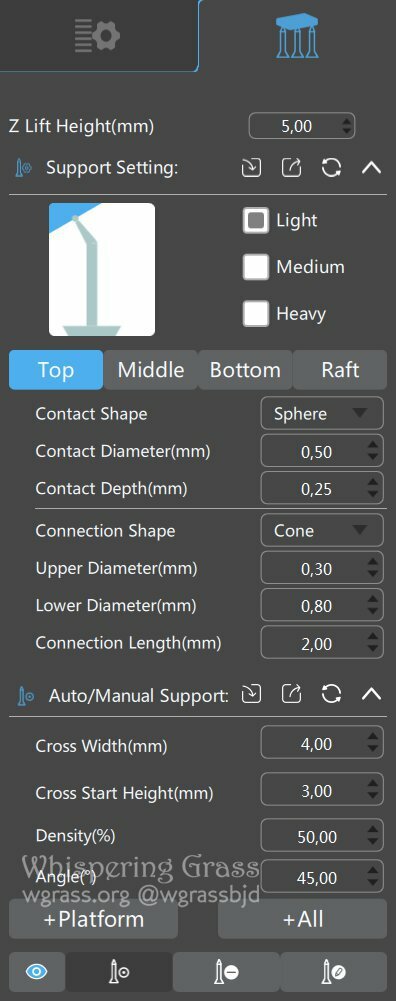Reset Support Setting with refresh icon

click(x=331, y=169)
